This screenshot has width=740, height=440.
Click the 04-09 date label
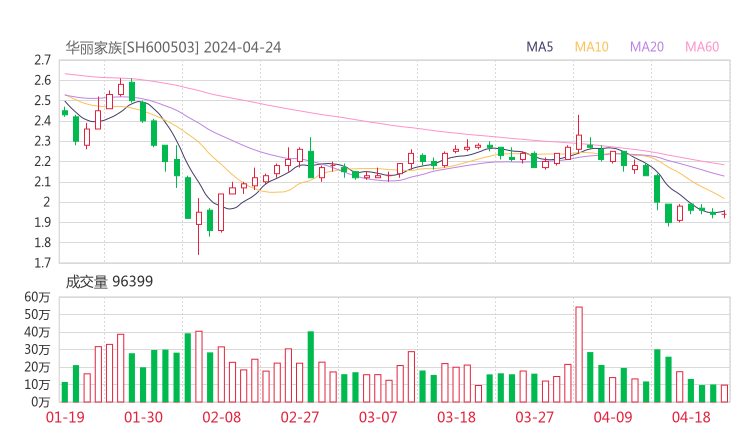[x=613, y=417]
